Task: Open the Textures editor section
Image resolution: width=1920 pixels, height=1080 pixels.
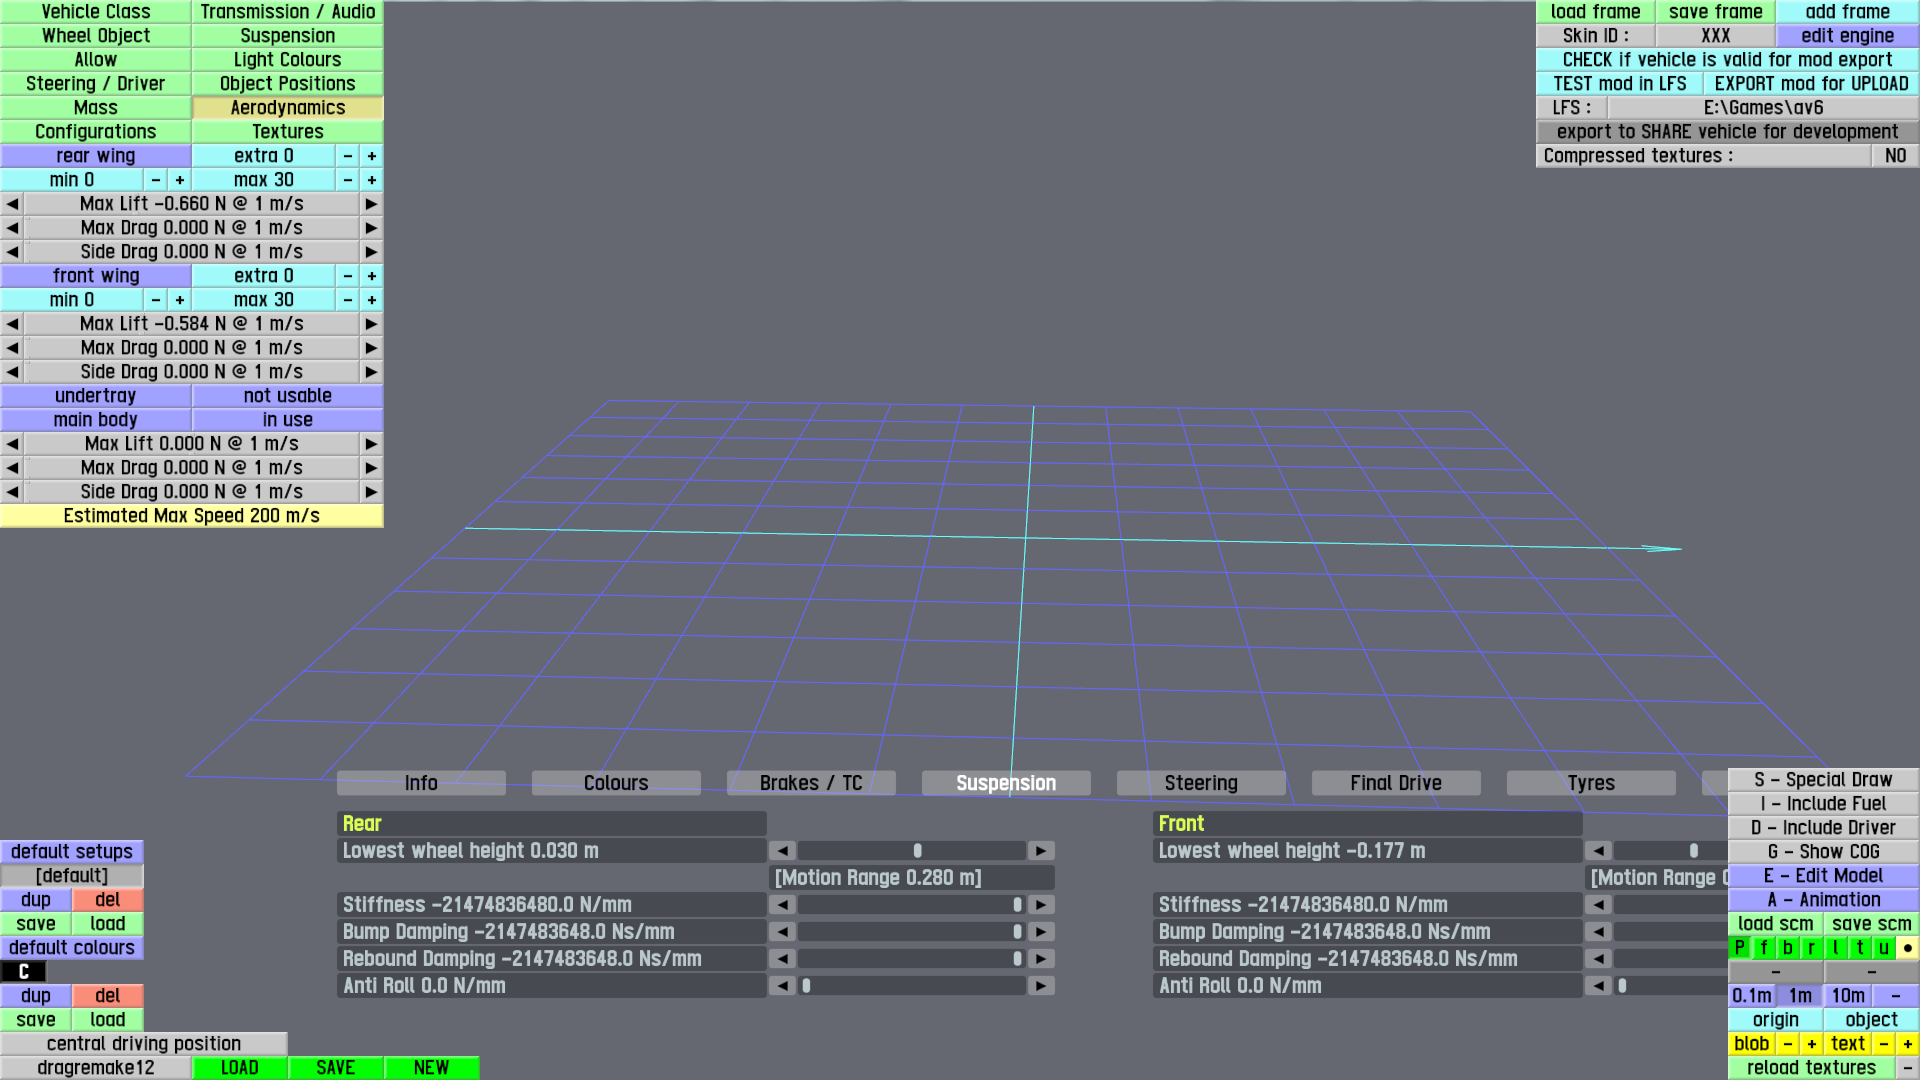Action: pyautogui.click(x=287, y=132)
